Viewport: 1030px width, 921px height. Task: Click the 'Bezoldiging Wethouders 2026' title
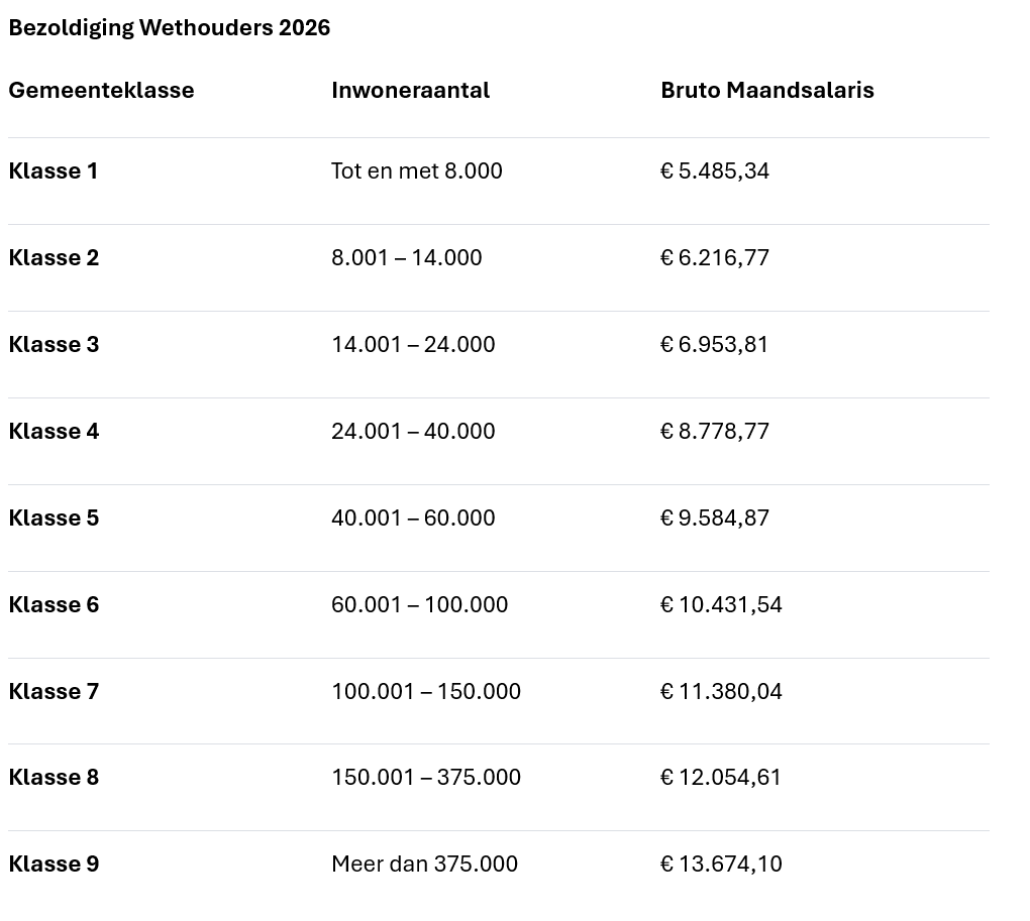coord(169,29)
